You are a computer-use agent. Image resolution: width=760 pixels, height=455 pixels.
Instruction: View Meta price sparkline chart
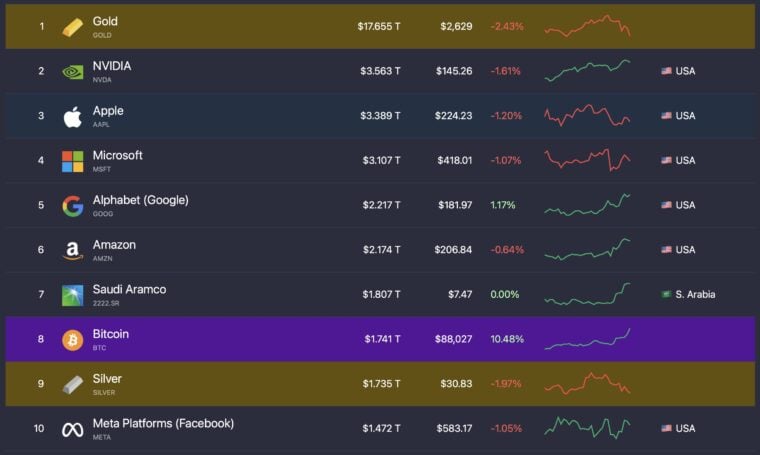click(587, 428)
